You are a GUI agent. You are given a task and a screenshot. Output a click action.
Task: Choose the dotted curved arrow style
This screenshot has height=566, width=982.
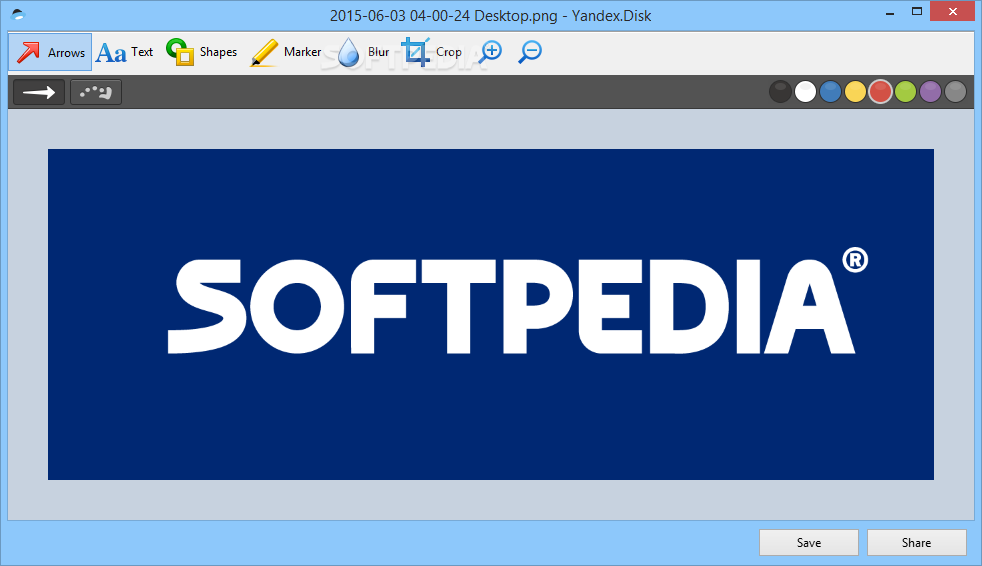pyautogui.click(x=96, y=93)
